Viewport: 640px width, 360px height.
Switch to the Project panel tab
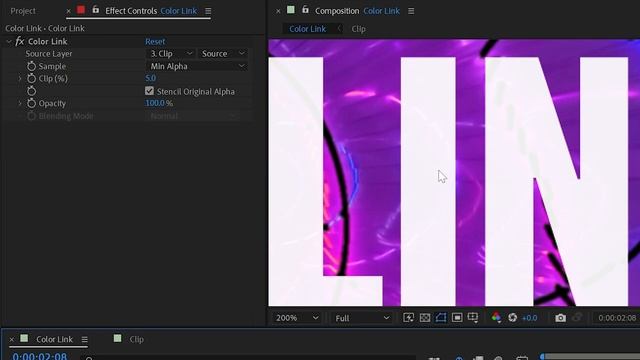pos(23,11)
